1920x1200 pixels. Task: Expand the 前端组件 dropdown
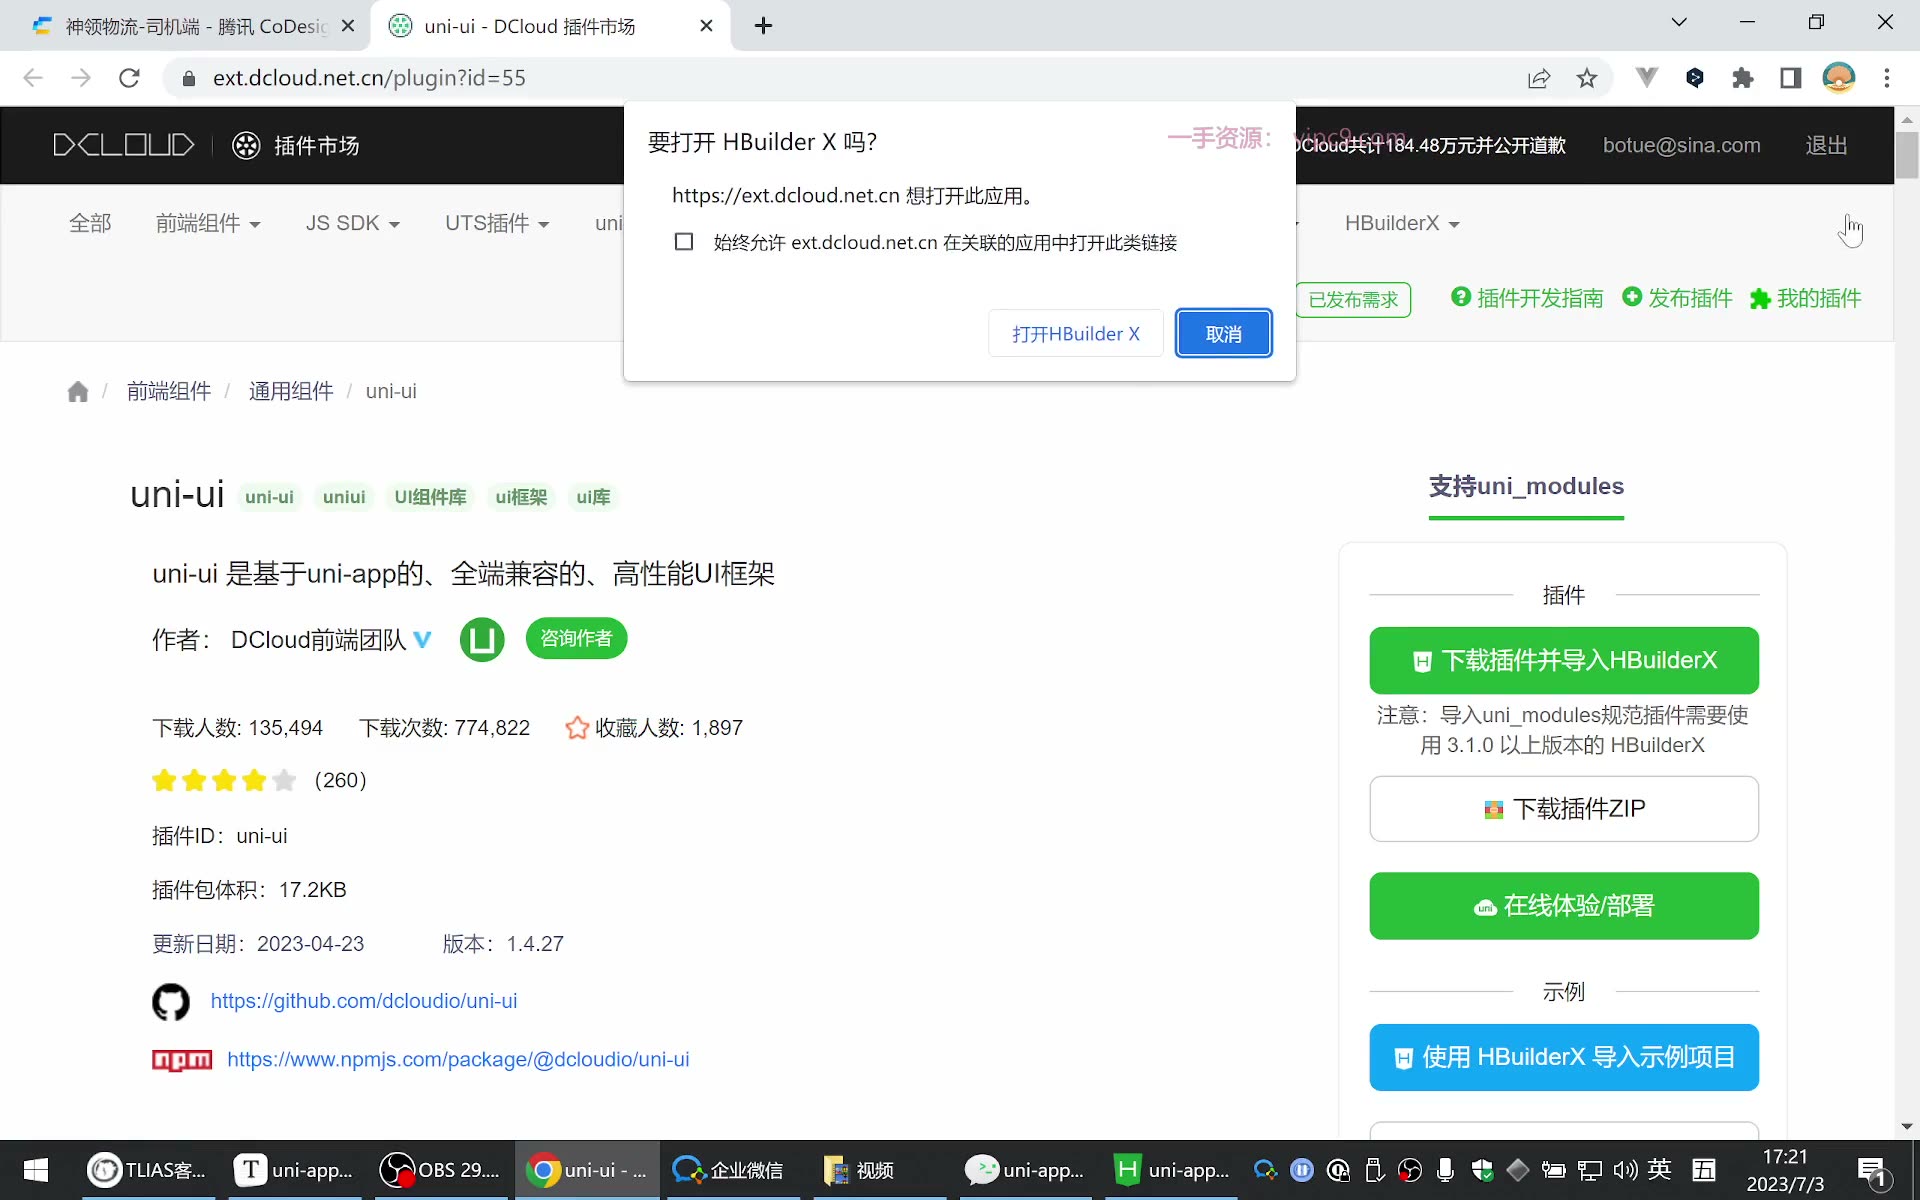coord(208,223)
